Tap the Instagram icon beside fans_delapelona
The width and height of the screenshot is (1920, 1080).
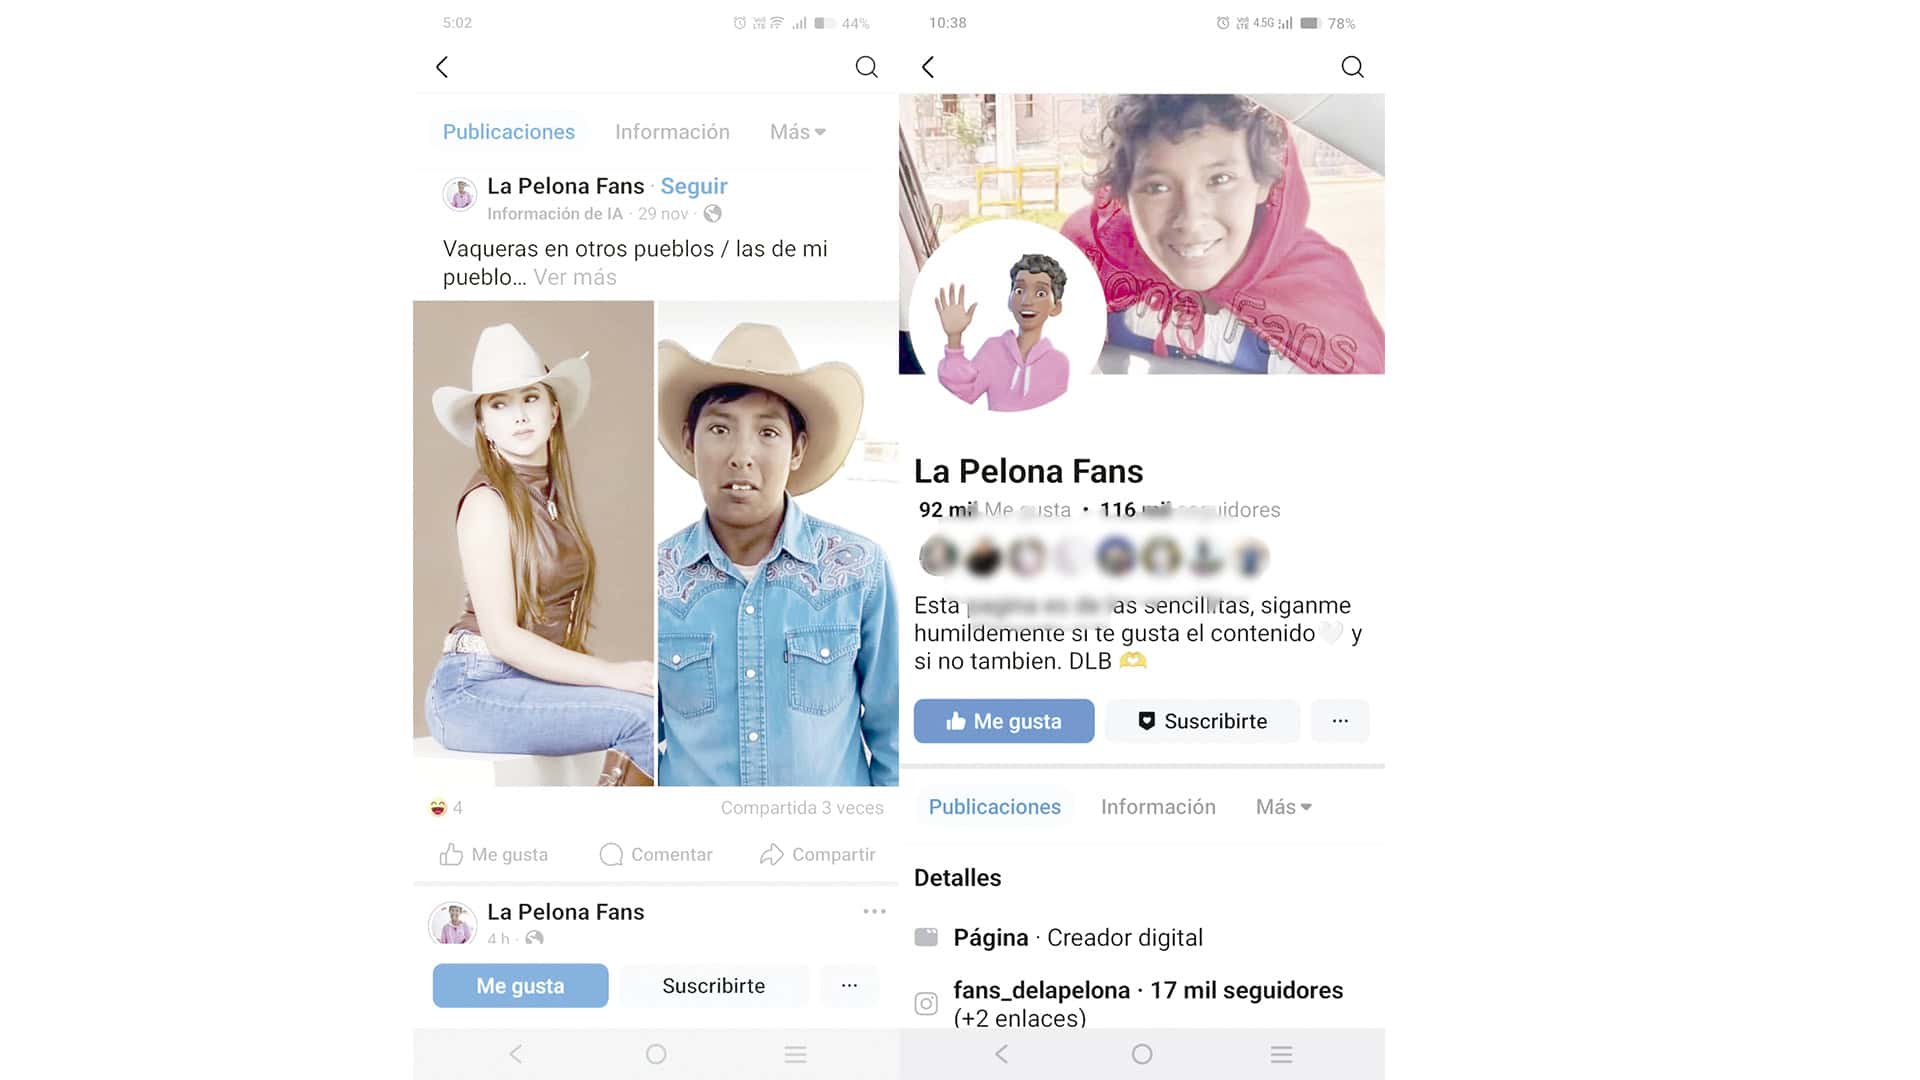click(x=926, y=1003)
